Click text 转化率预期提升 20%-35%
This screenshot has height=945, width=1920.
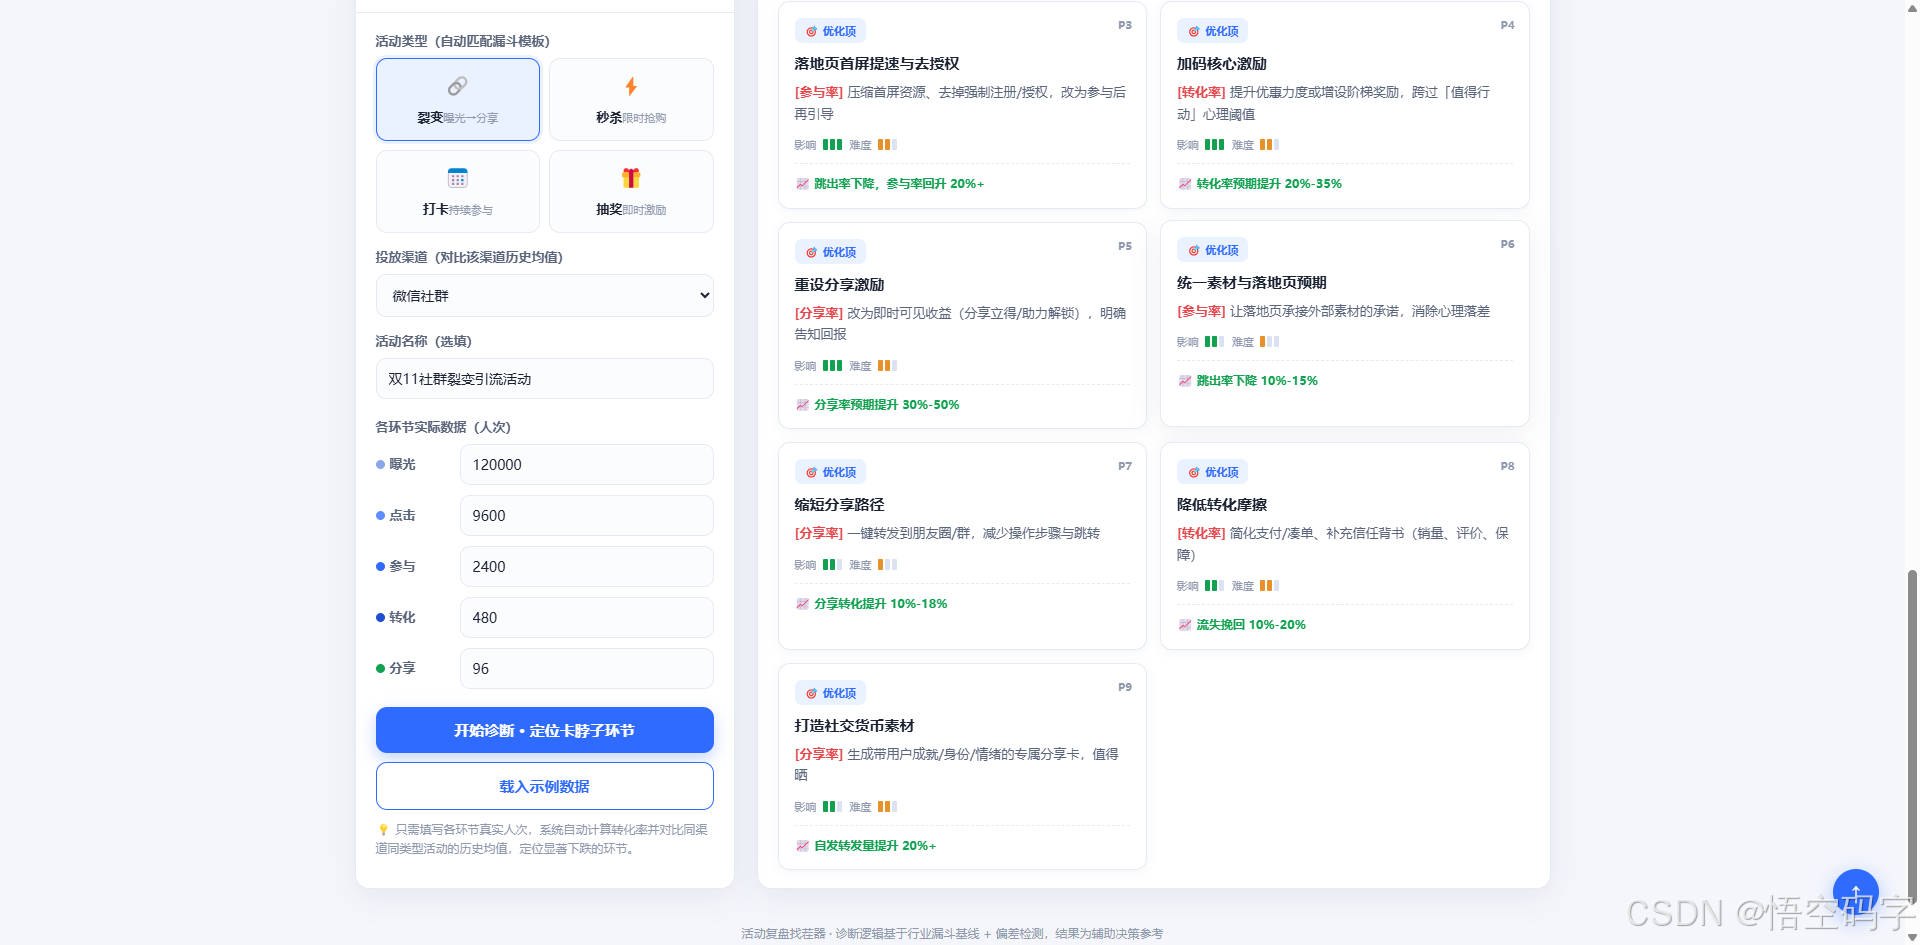pos(1269,184)
